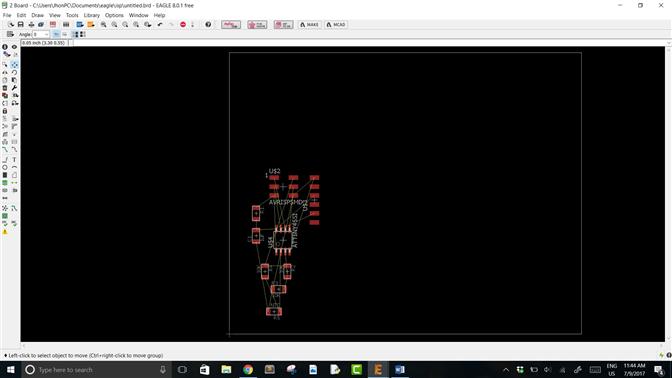Click the EAGLE taskbar icon

378,369
